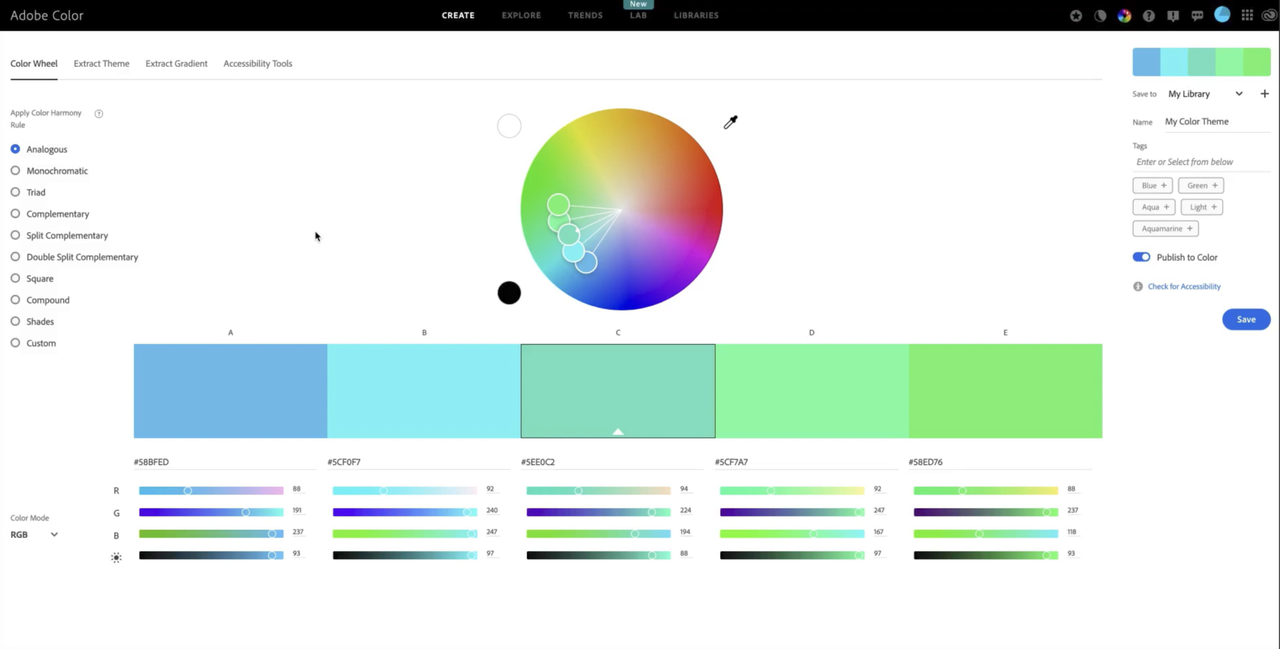Click the hex value #5BBFED
Screen dimensions: 1280x649
coord(151,462)
